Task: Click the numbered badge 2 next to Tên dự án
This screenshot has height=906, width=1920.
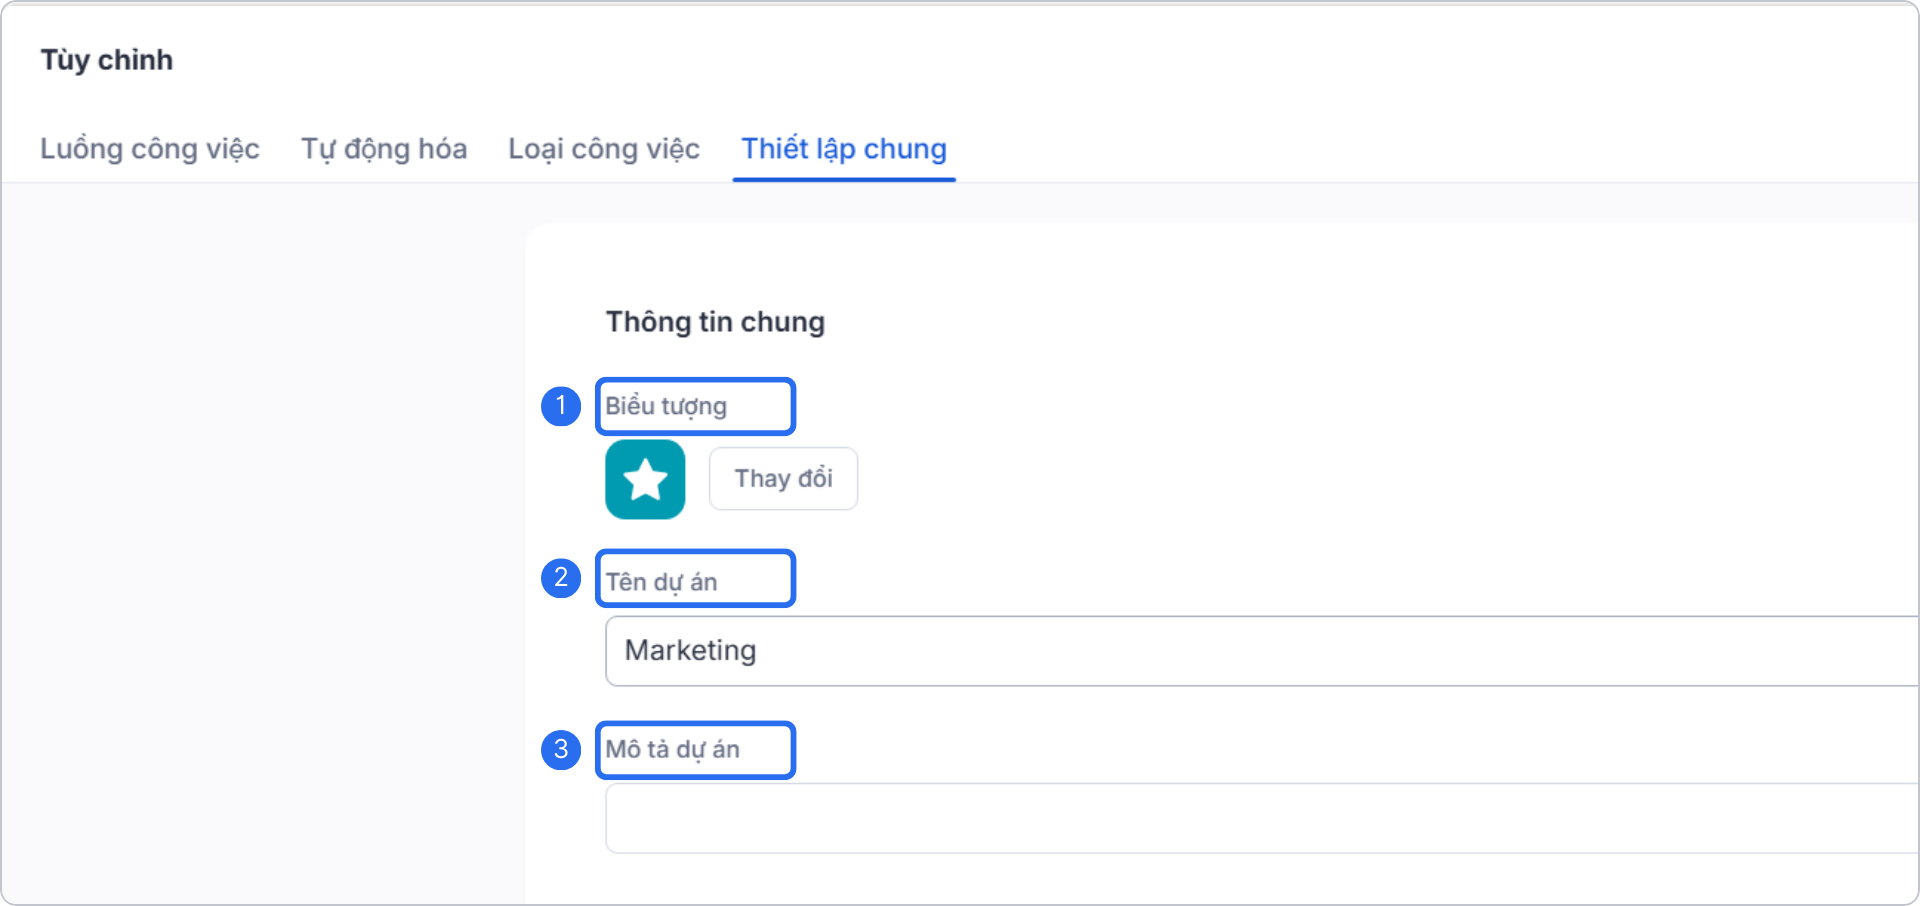Action: click(562, 578)
